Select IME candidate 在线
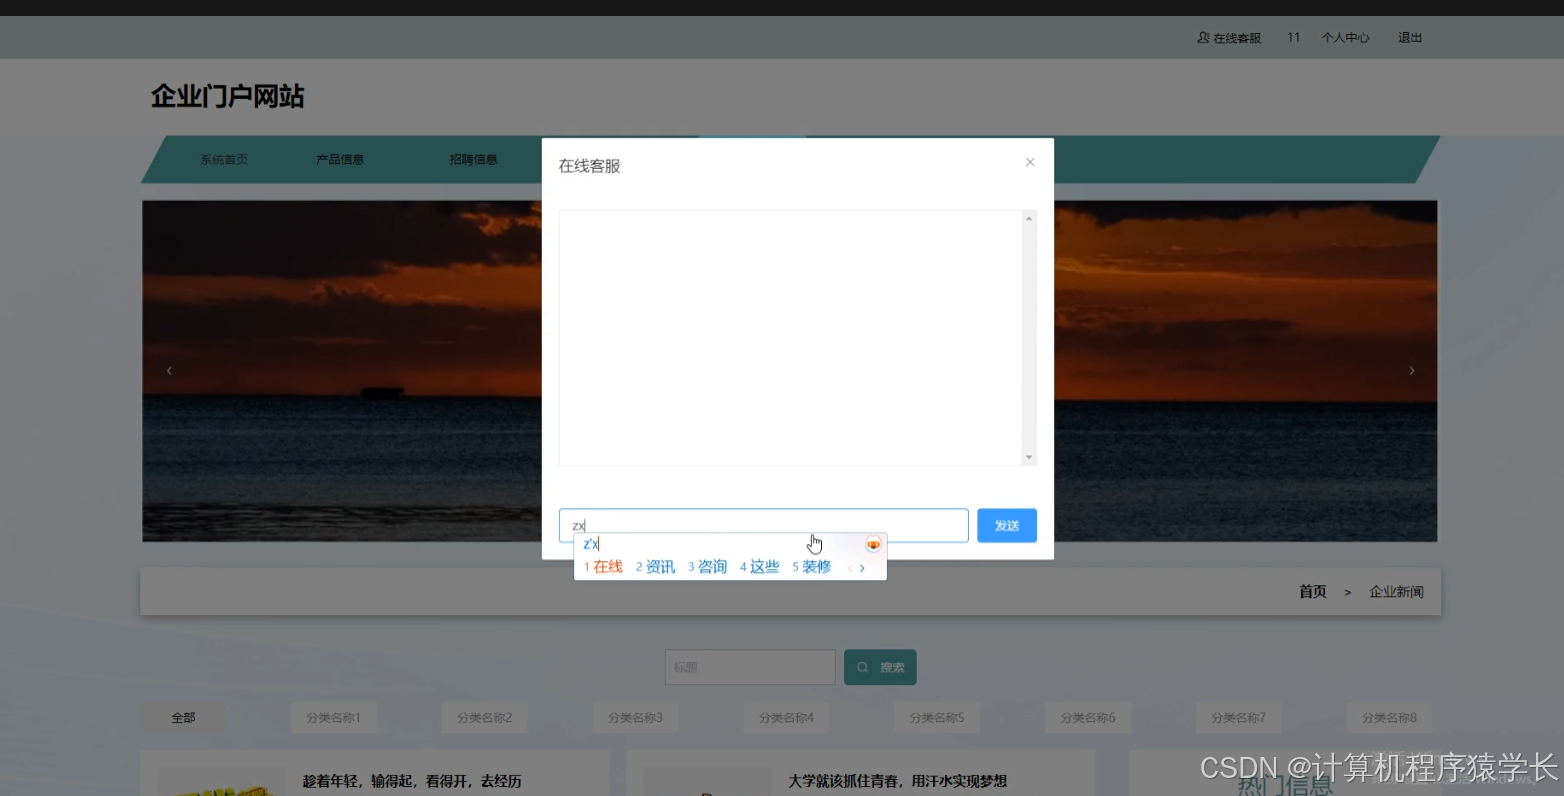This screenshot has width=1564, height=796. pyautogui.click(x=603, y=567)
